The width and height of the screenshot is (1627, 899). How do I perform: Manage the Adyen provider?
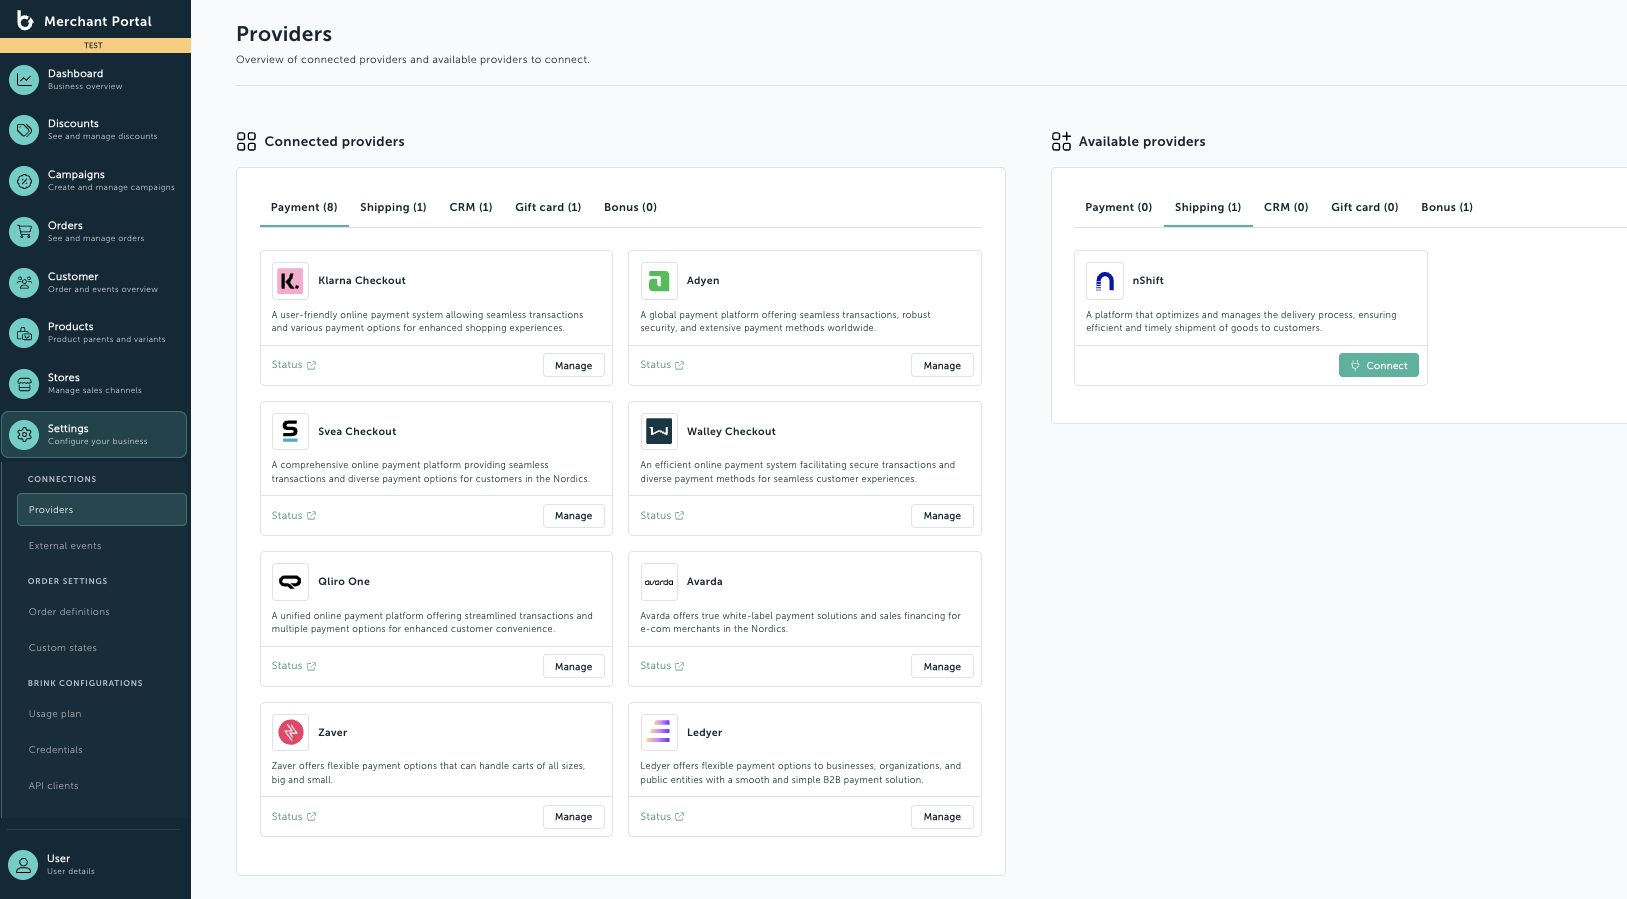942,366
